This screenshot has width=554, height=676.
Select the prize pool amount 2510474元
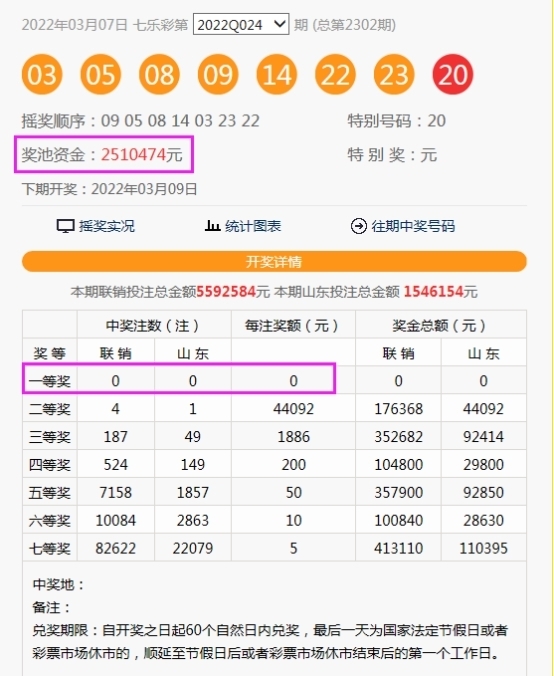[x=142, y=154]
